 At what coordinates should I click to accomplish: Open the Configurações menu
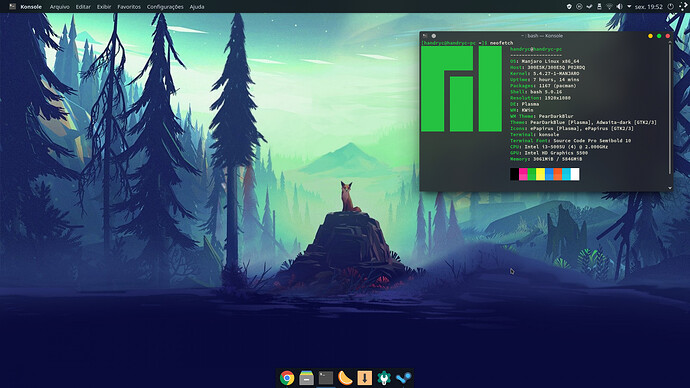[x=165, y=7]
